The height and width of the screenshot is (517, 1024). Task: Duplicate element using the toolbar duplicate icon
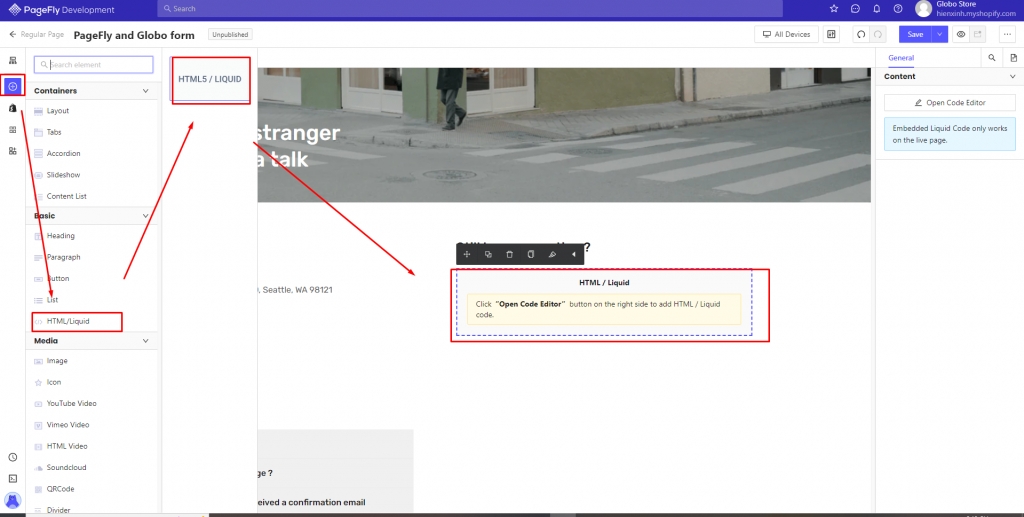coord(488,254)
